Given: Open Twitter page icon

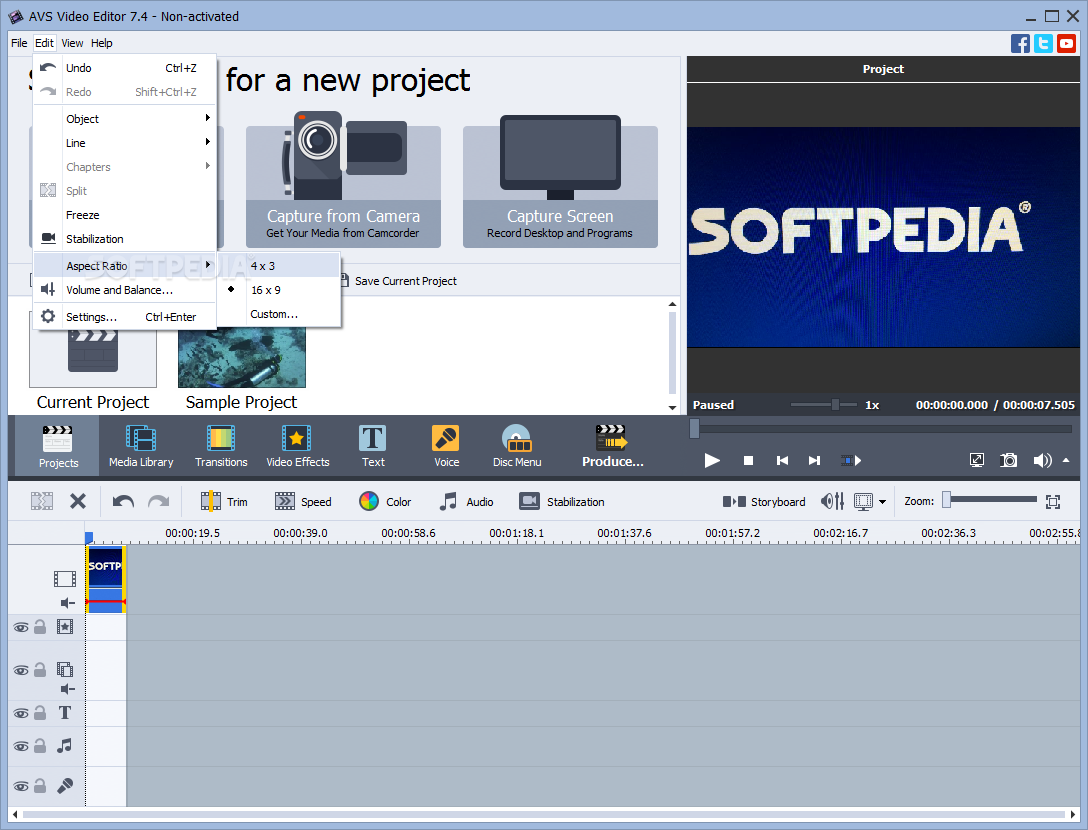Looking at the screenshot, I should point(1043,43).
